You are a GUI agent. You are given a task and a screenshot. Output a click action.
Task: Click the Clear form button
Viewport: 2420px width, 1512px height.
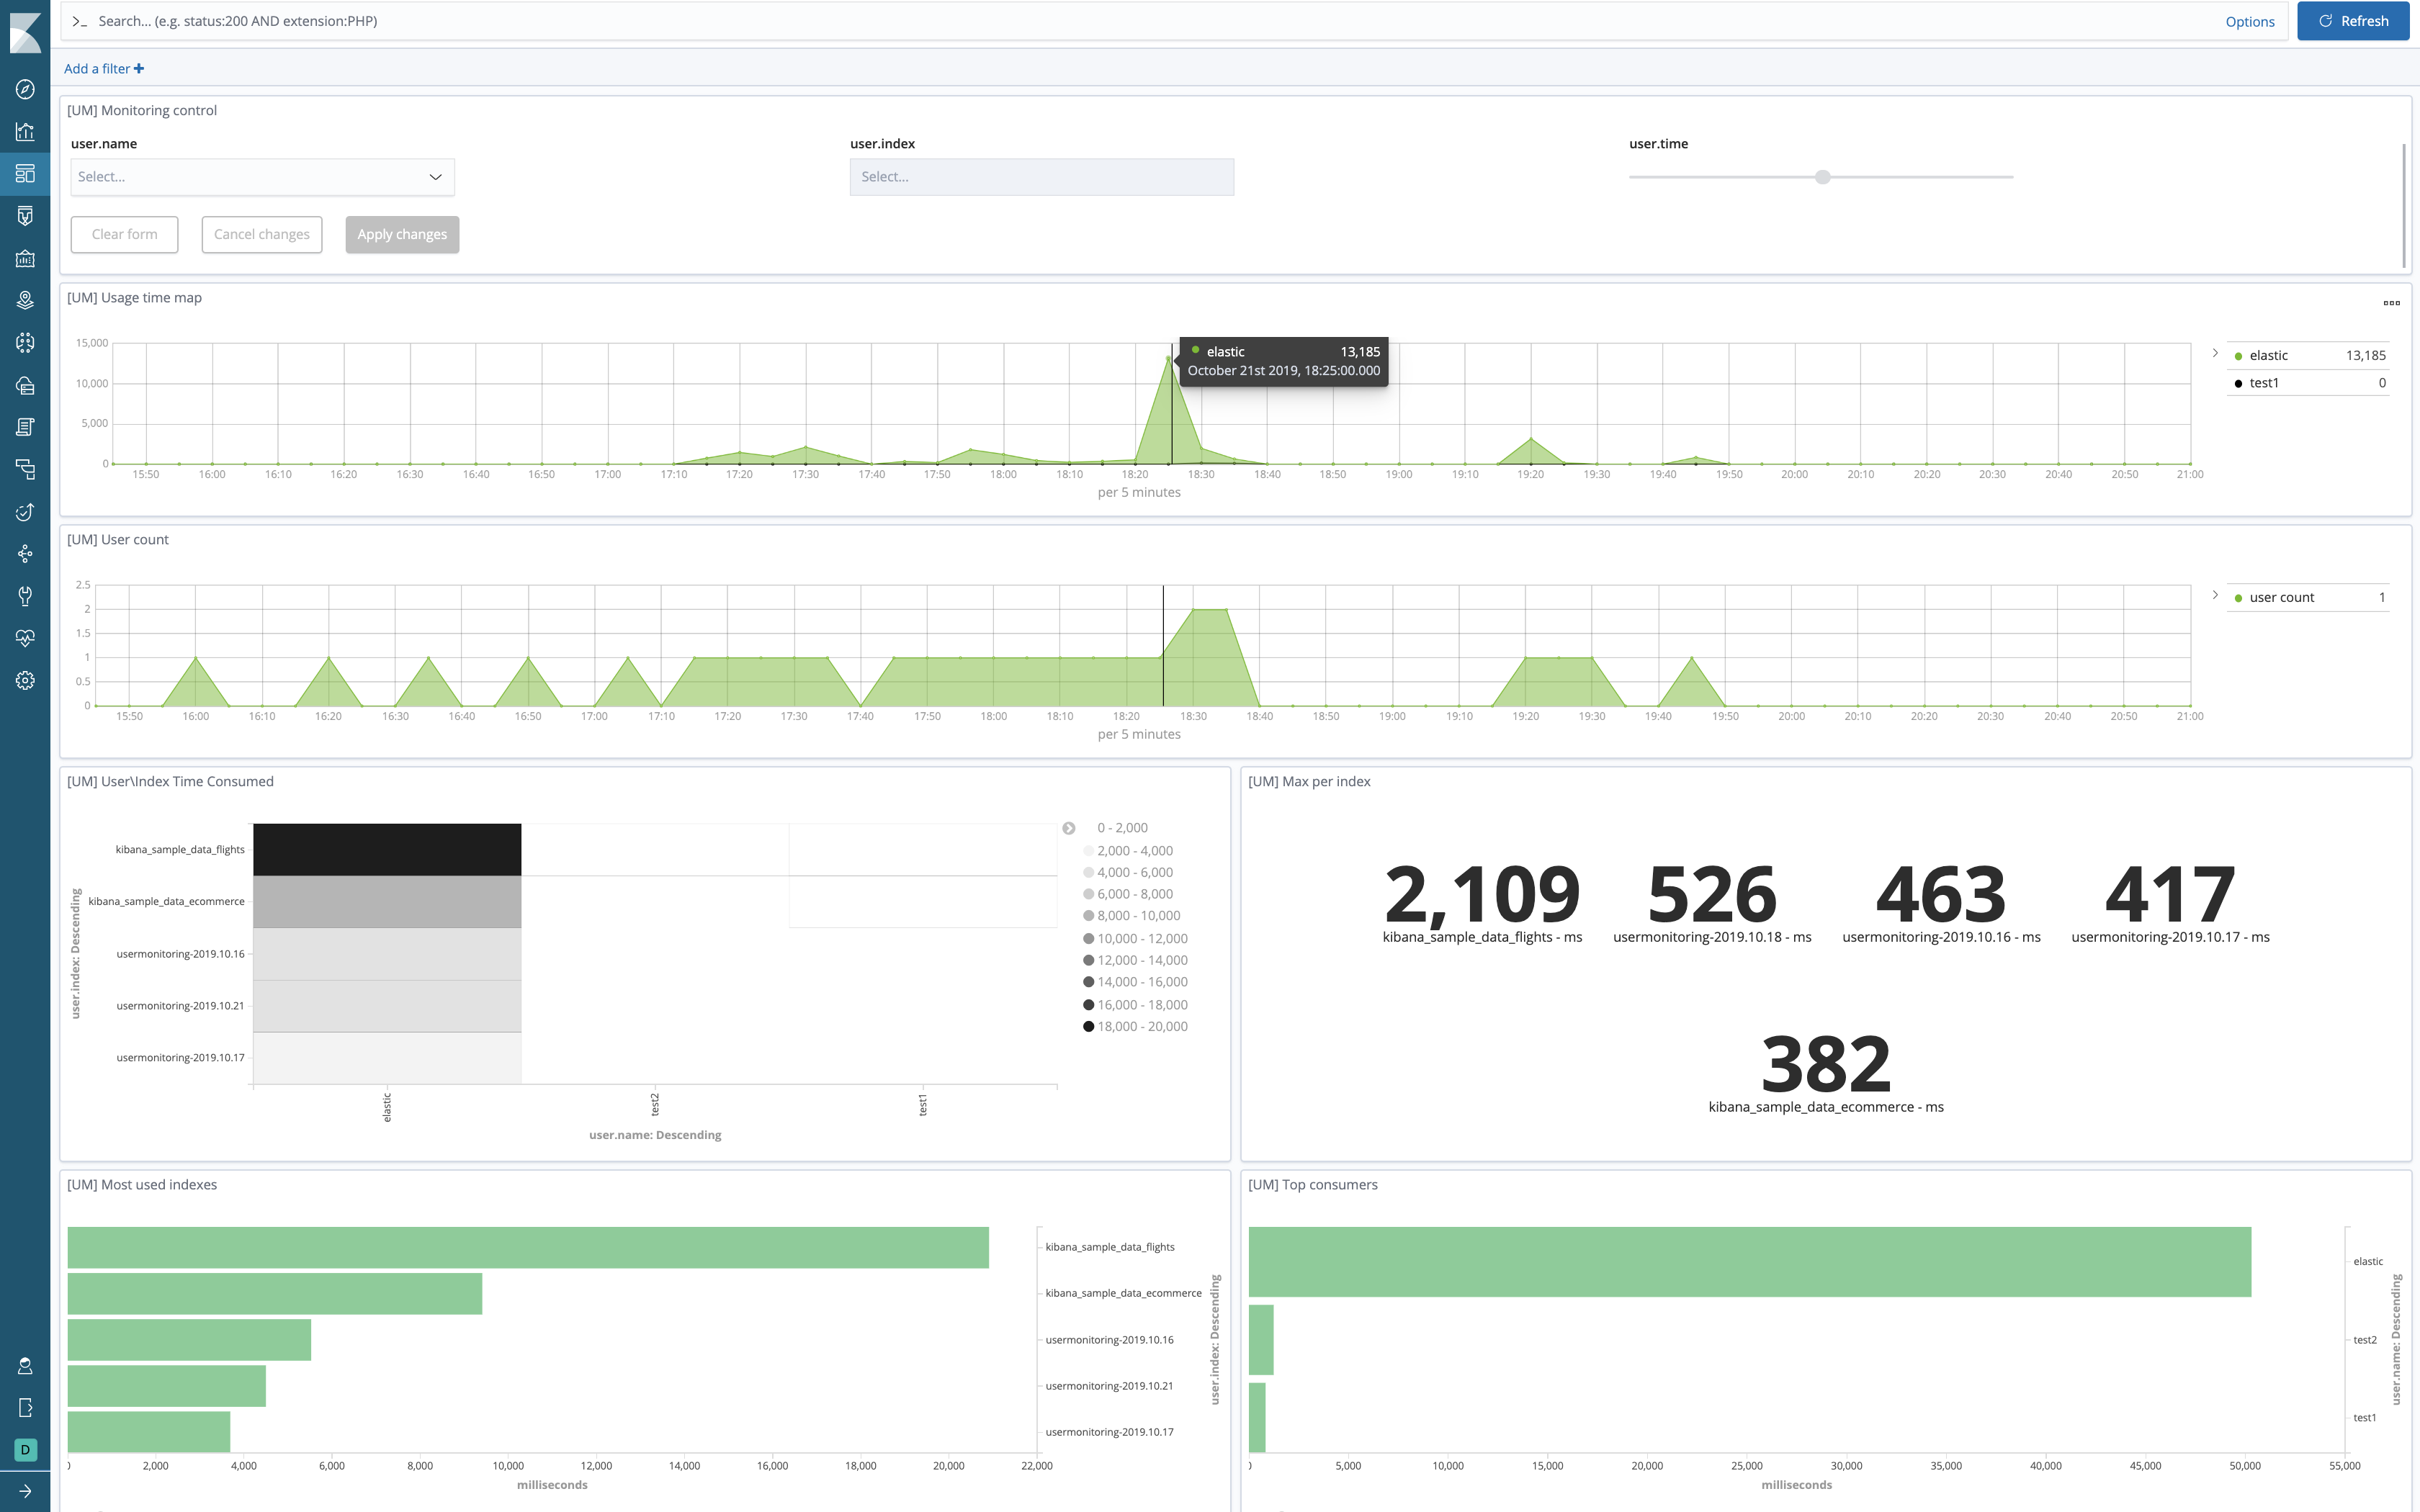click(x=124, y=235)
